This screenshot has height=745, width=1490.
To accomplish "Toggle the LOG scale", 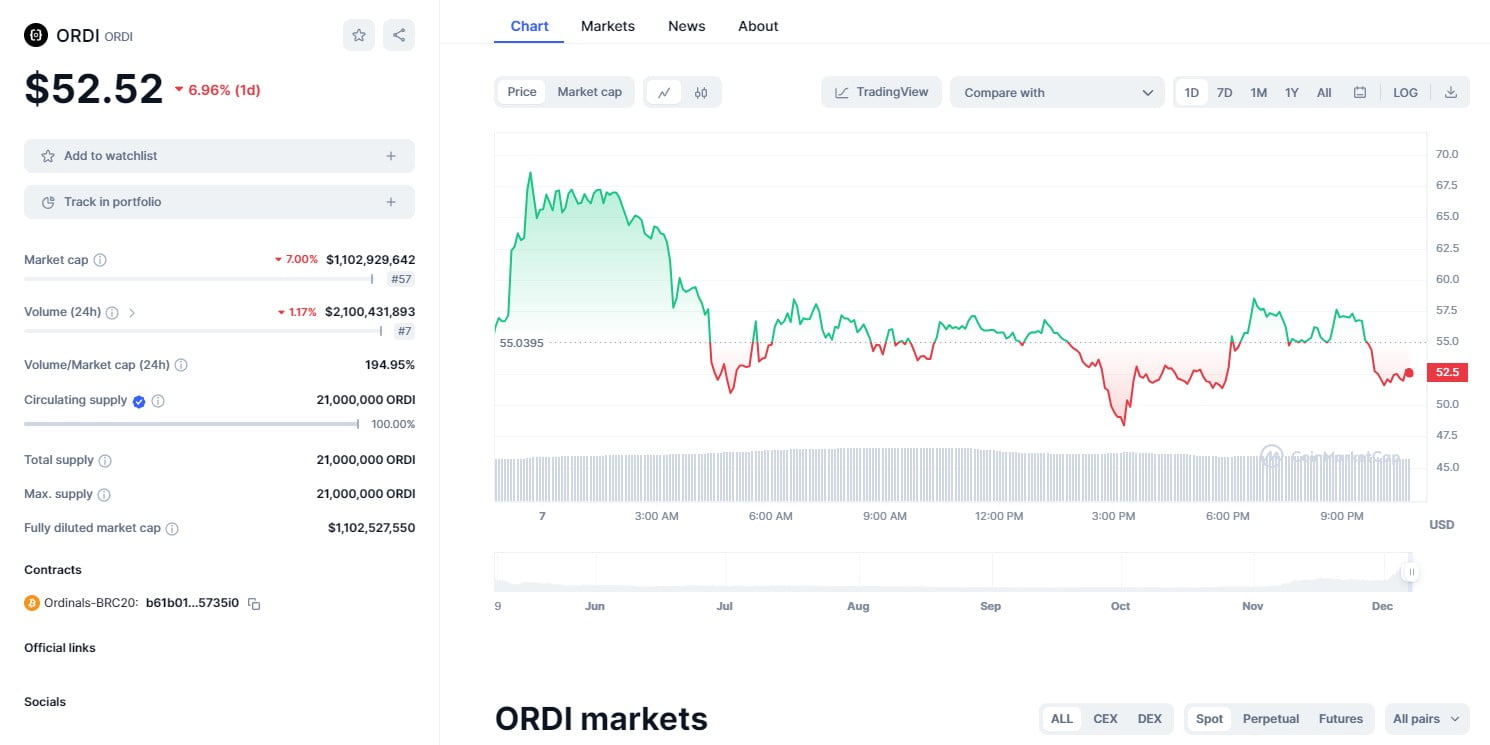I will (x=1405, y=92).
